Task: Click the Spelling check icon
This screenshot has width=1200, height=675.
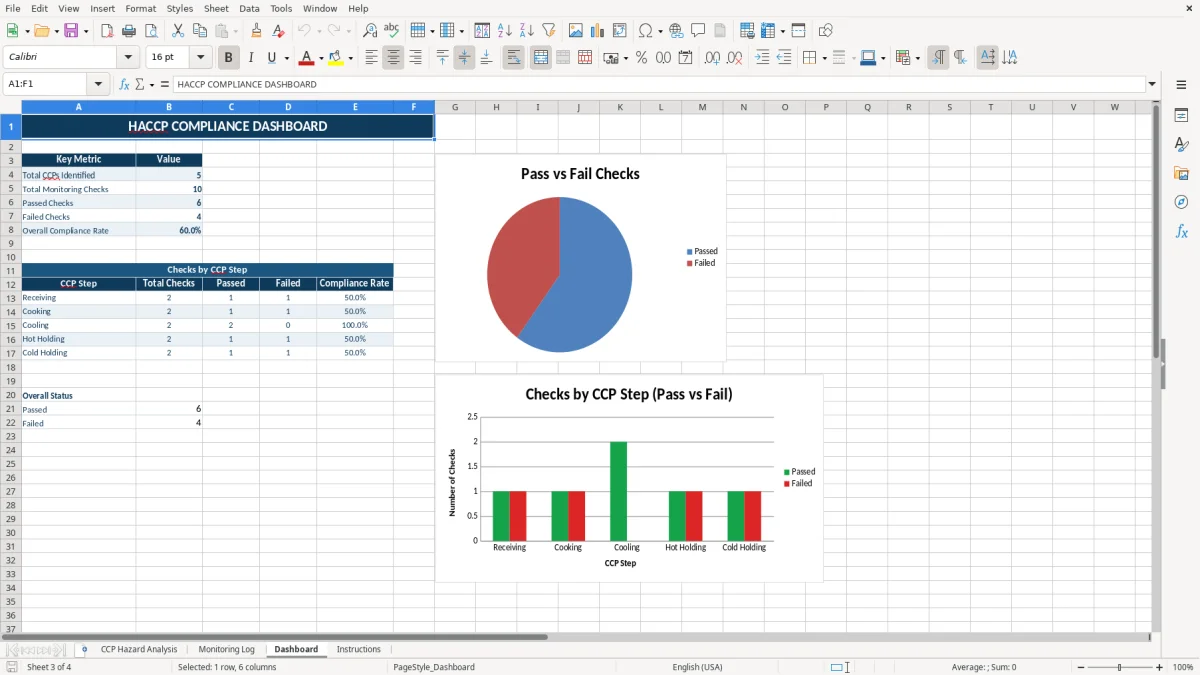Action: coord(392,31)
